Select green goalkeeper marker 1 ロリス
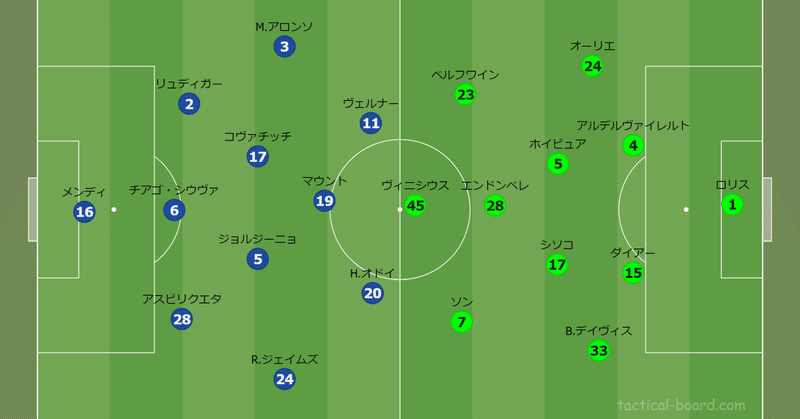 click(x=732, y=205)
